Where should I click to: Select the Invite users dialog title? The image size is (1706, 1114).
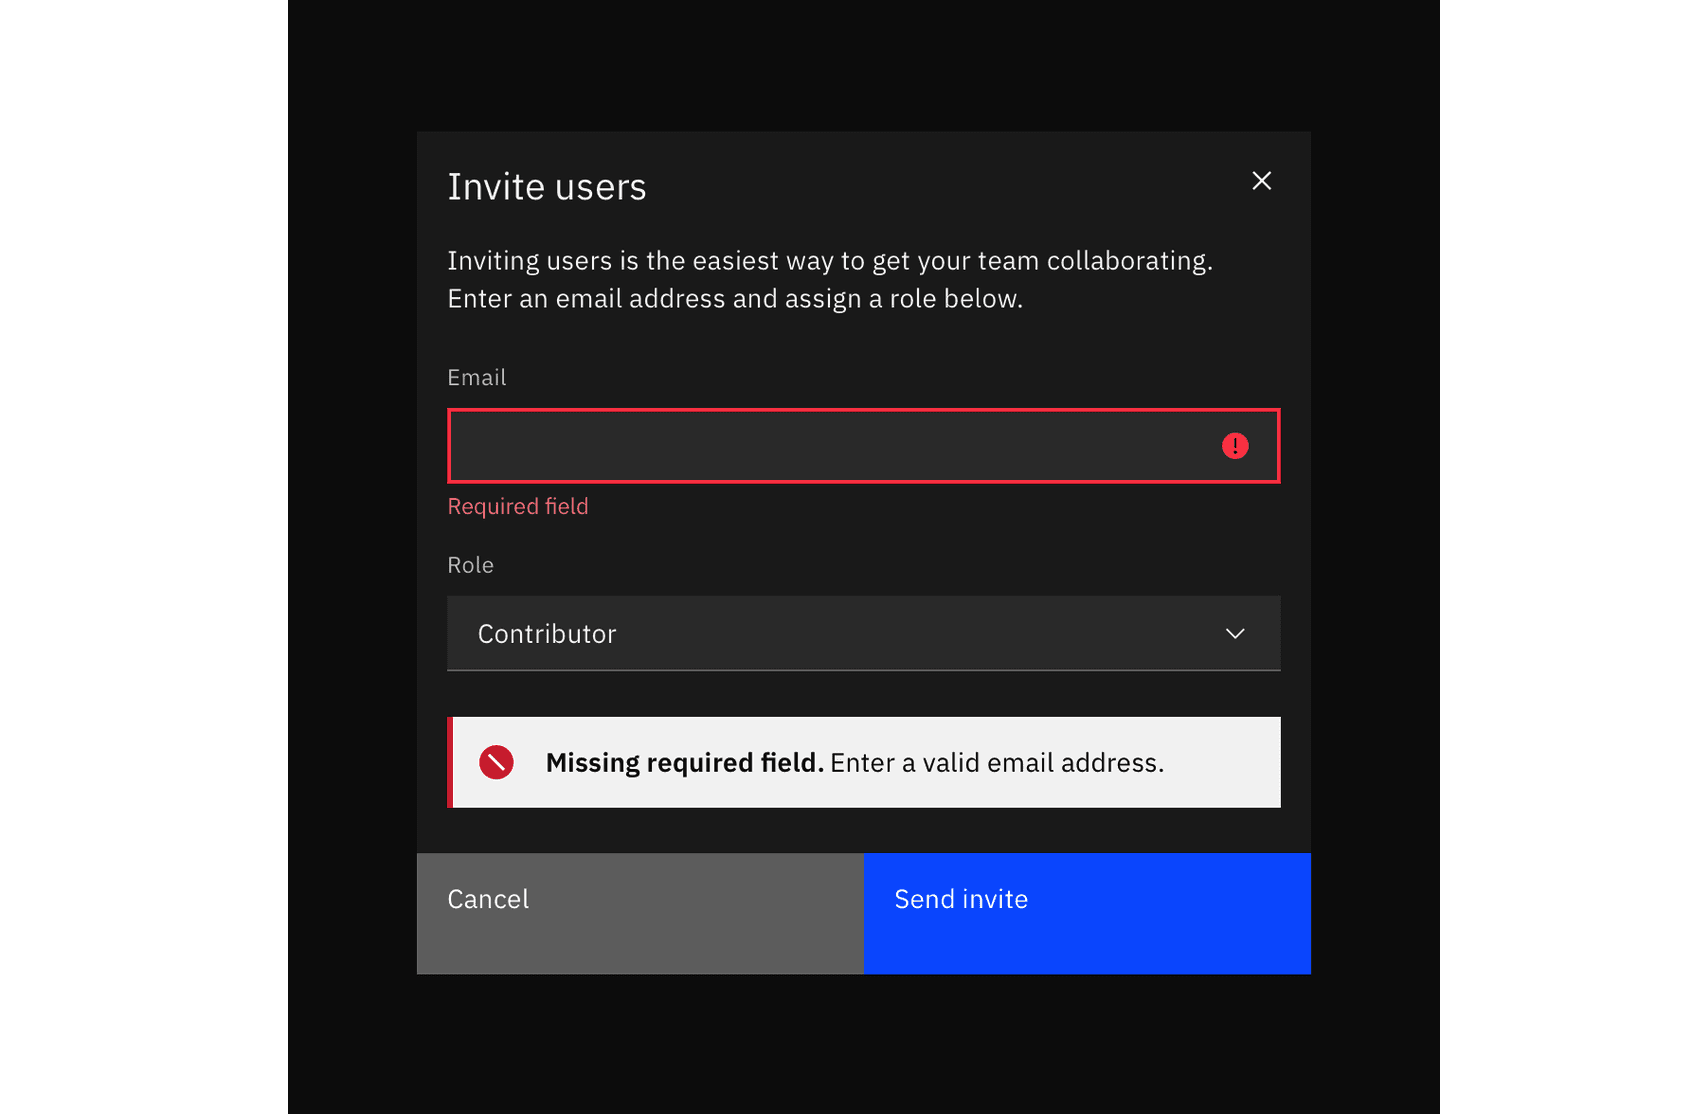click(x=547, y=186)
